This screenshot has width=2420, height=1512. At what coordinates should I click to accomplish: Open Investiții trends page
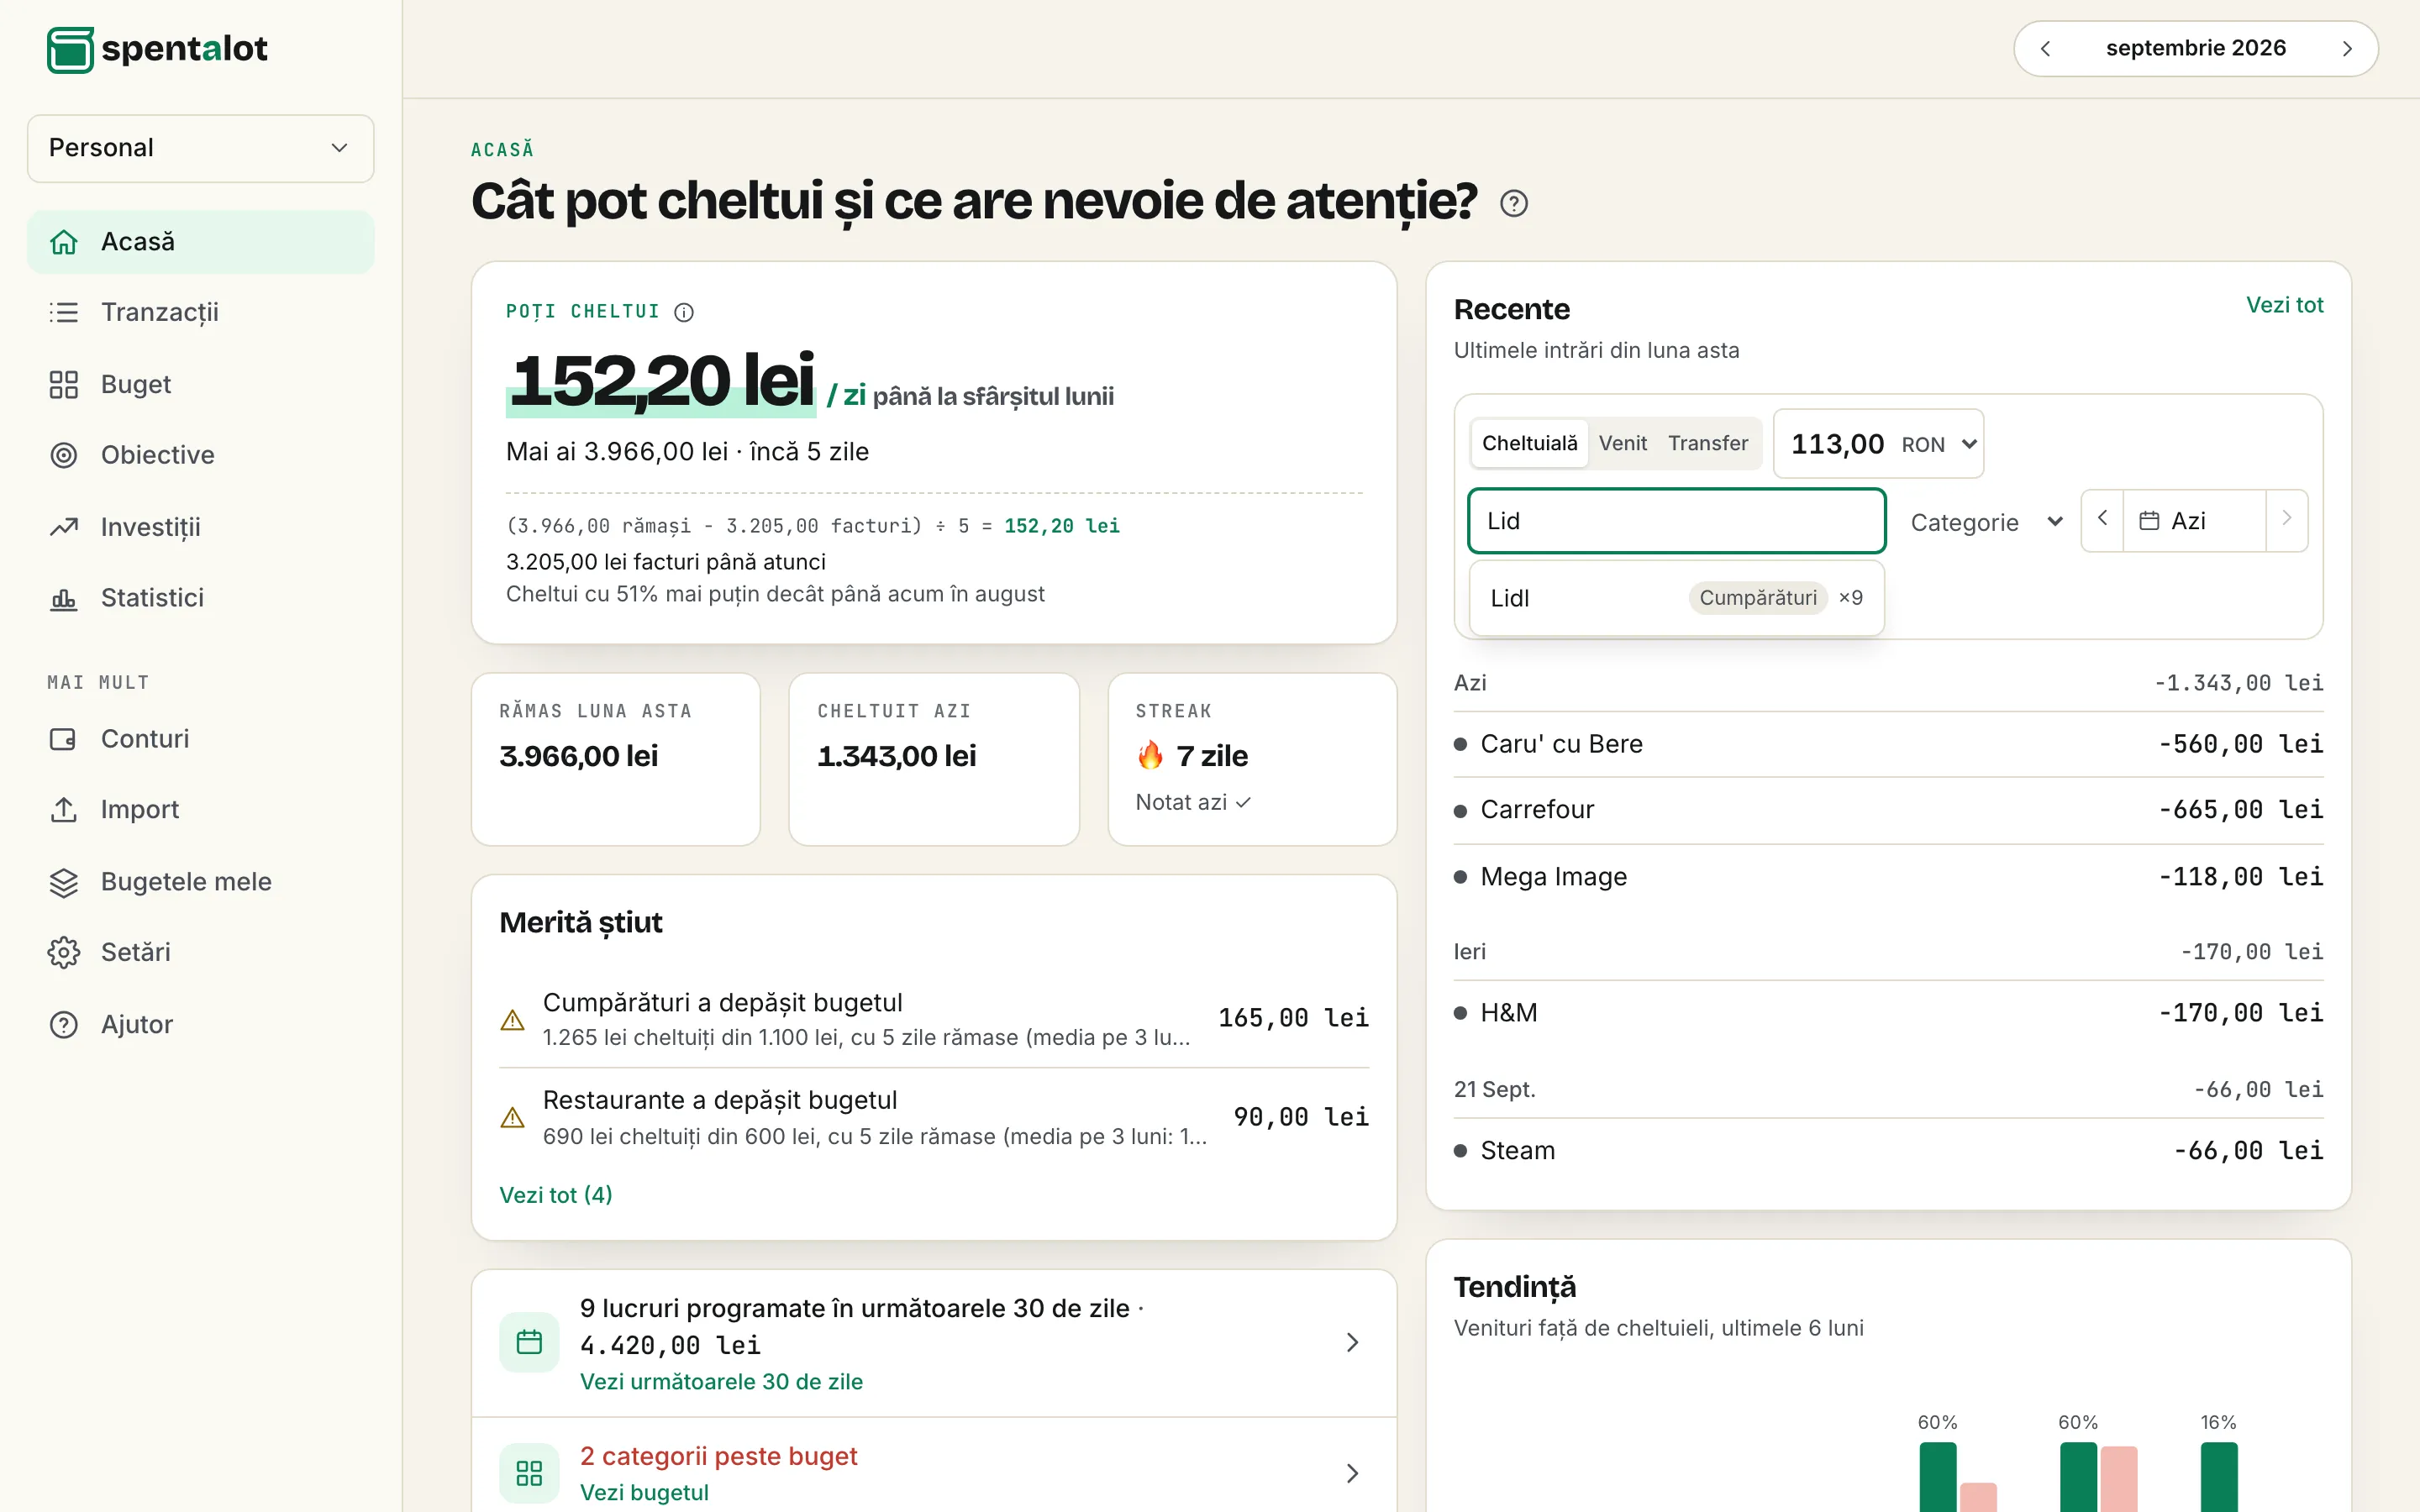[200, 527]
